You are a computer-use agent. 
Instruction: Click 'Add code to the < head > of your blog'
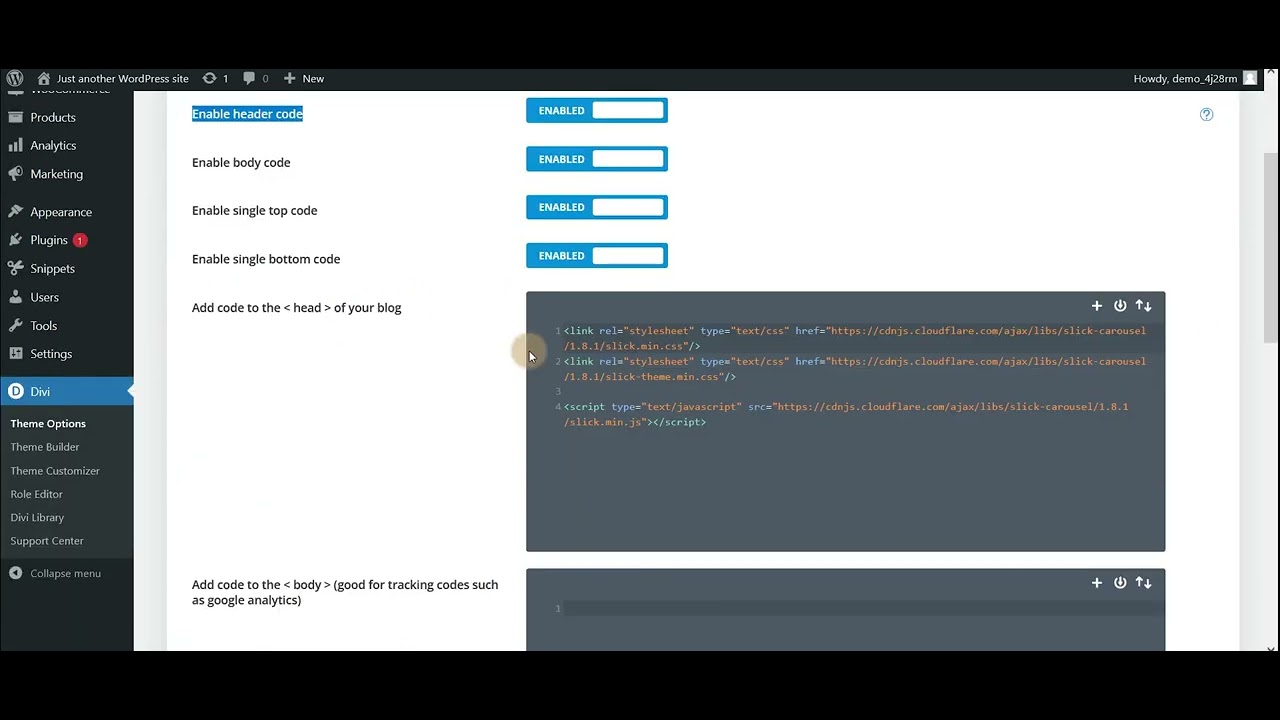coord(296,308)
